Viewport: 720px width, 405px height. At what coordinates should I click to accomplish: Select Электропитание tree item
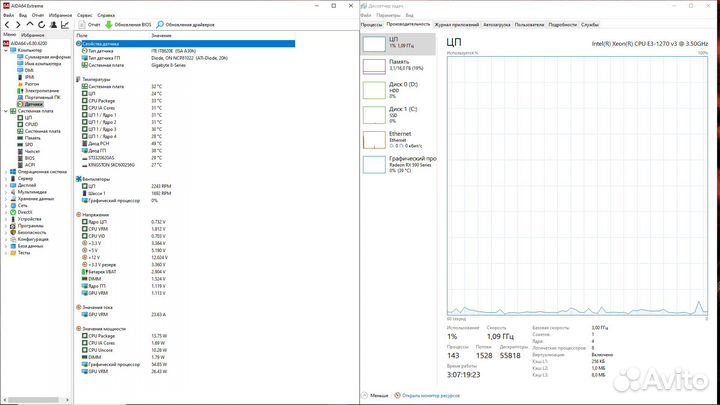[x=38, y=91]
